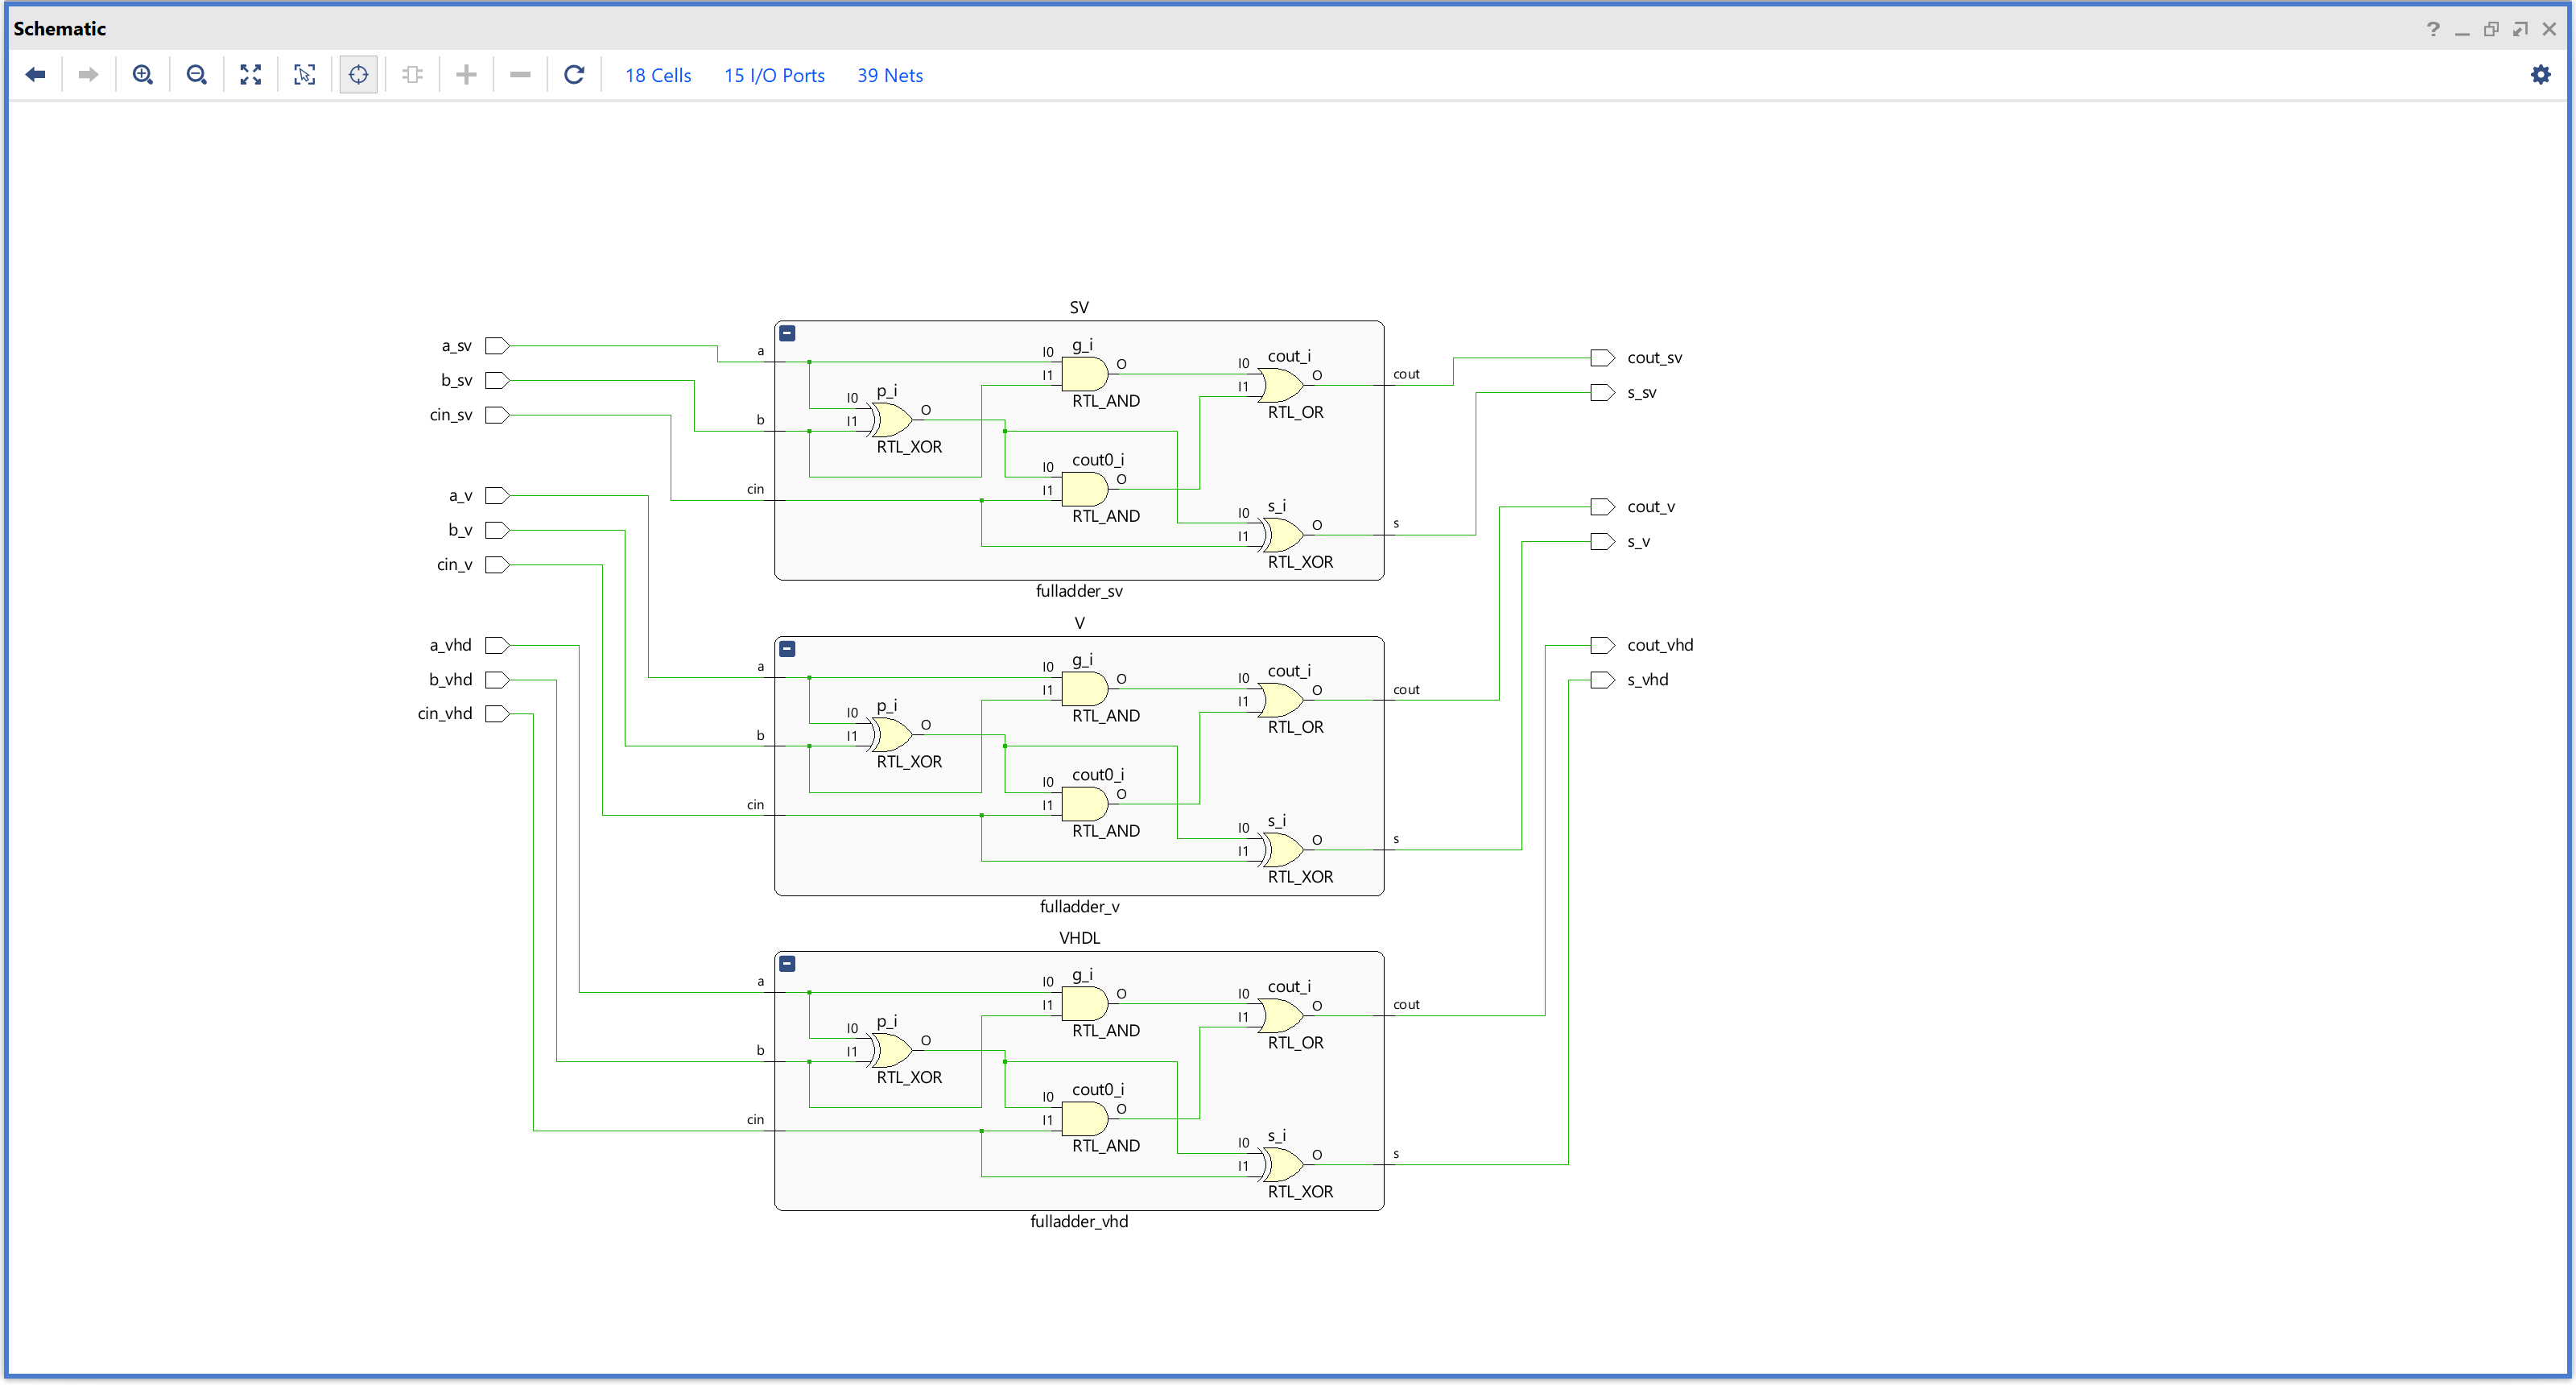Screen dimensions: 2576x1385
Task: Click the back arrow navigation icon
Action: [x=35, y=75]
